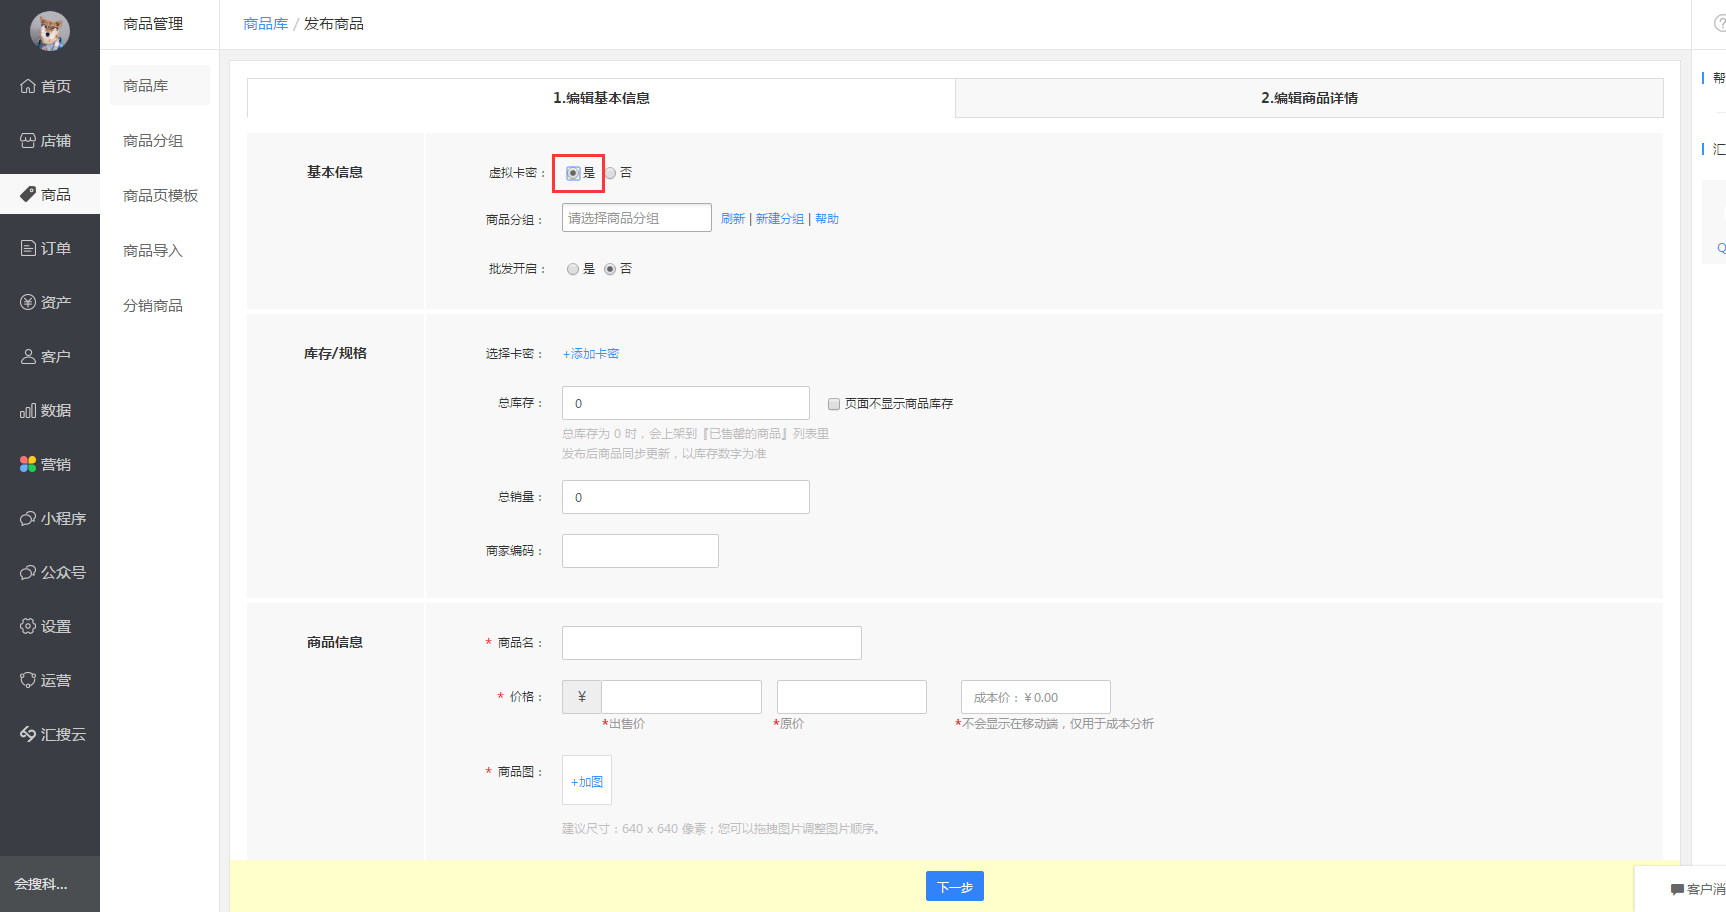Enable 是 for 批发开启
The image size is (1726, 912).
(573, 269)
